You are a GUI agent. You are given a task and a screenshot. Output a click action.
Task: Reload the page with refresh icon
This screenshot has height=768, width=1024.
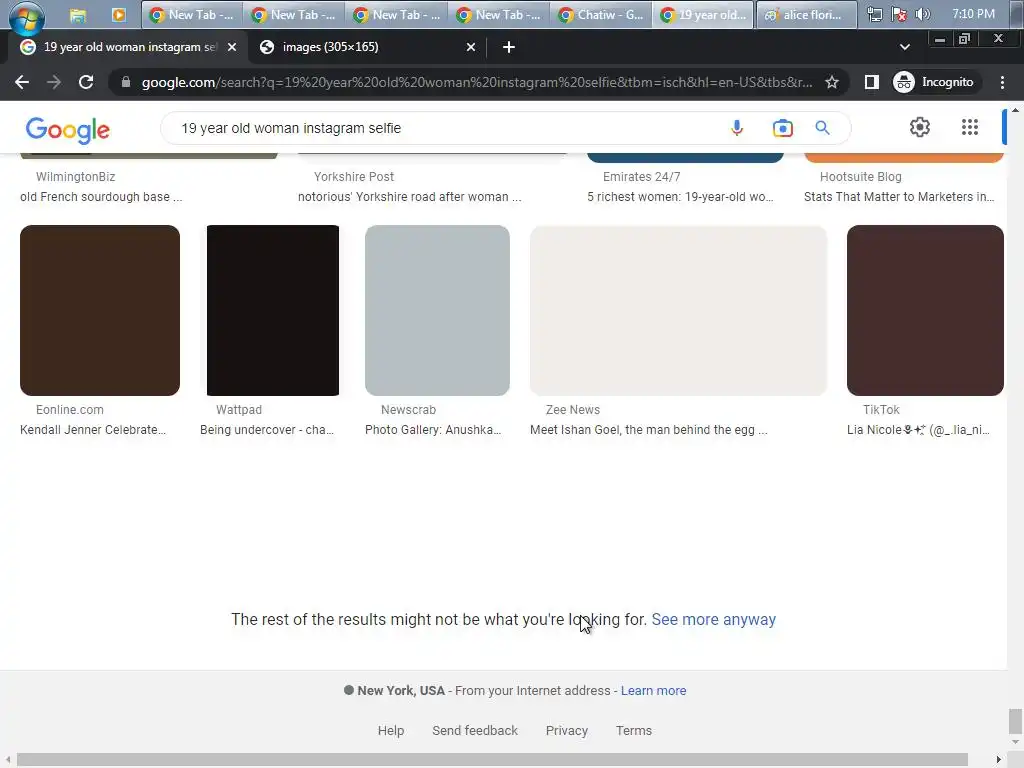click(x=86, y=82)
